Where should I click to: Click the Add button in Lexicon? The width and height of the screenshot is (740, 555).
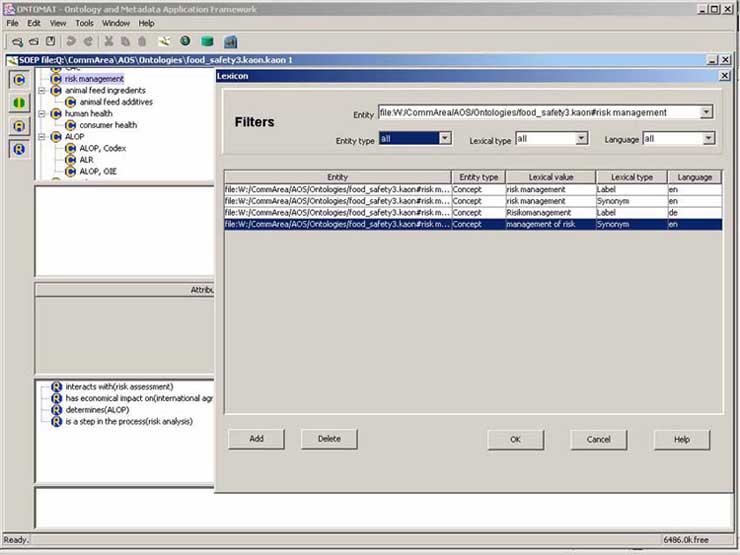point(257,439)
